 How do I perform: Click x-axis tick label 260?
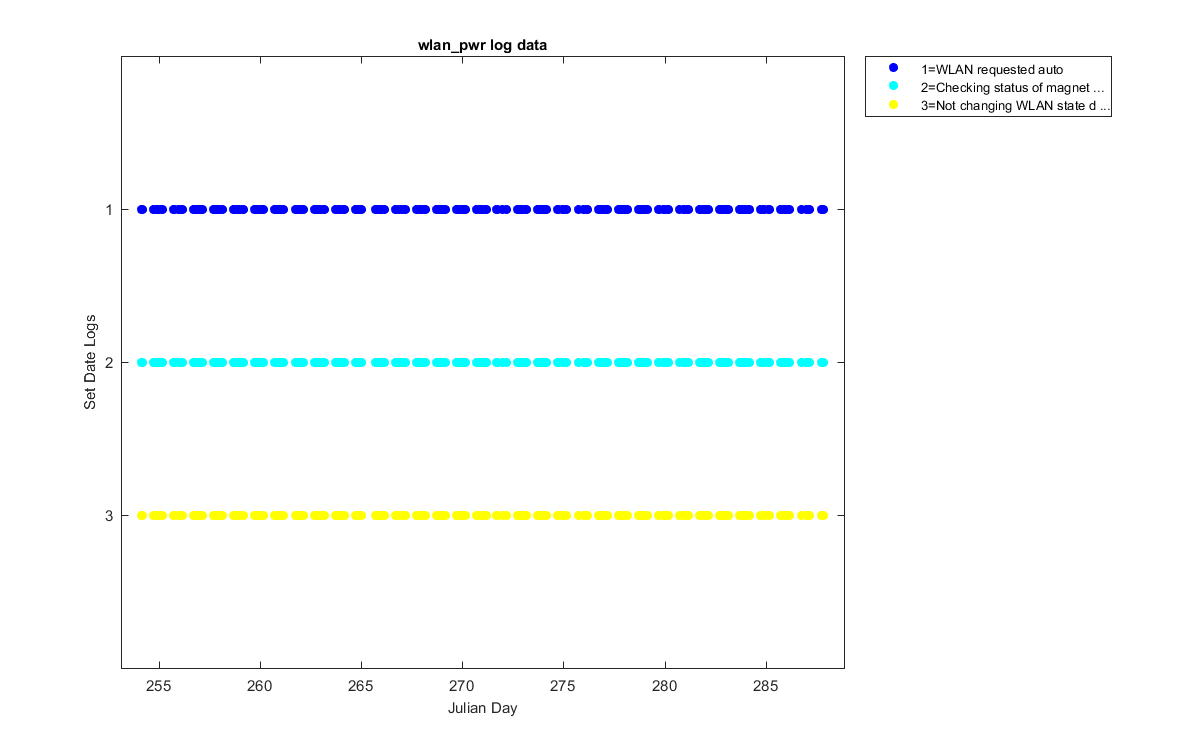[260, 687]
